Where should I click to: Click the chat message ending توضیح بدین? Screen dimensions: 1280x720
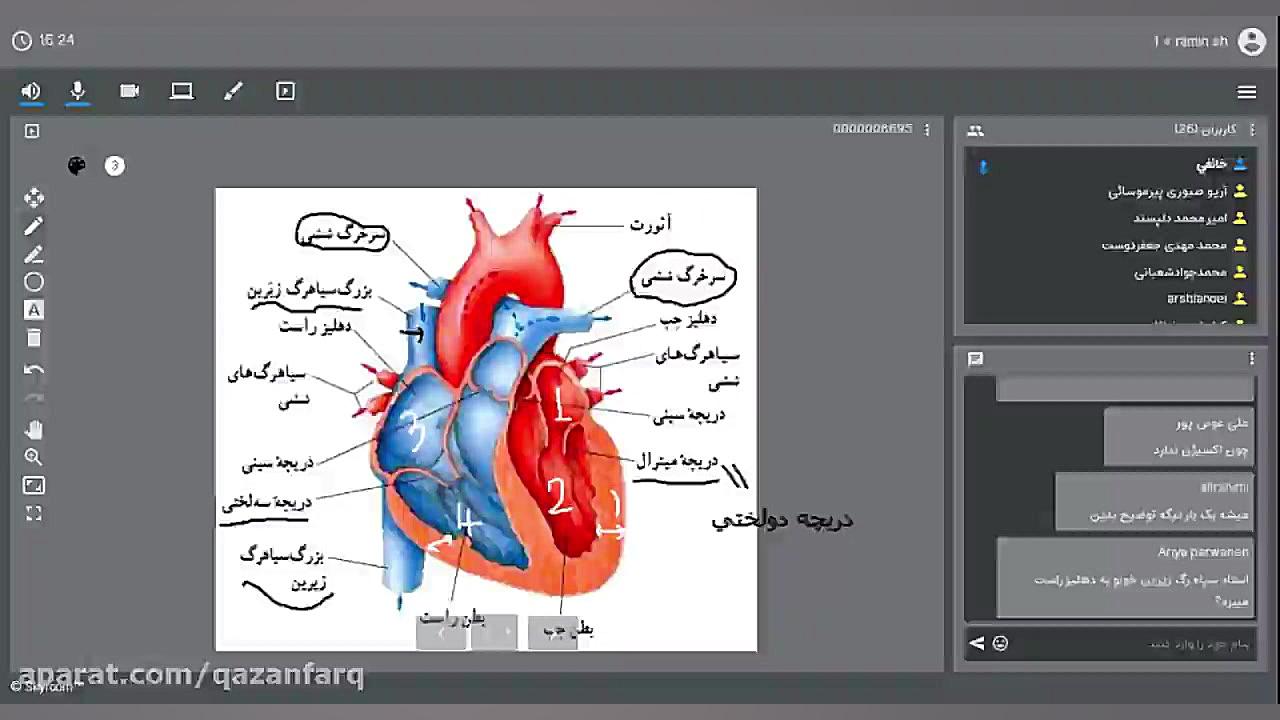pos(1155,501)
